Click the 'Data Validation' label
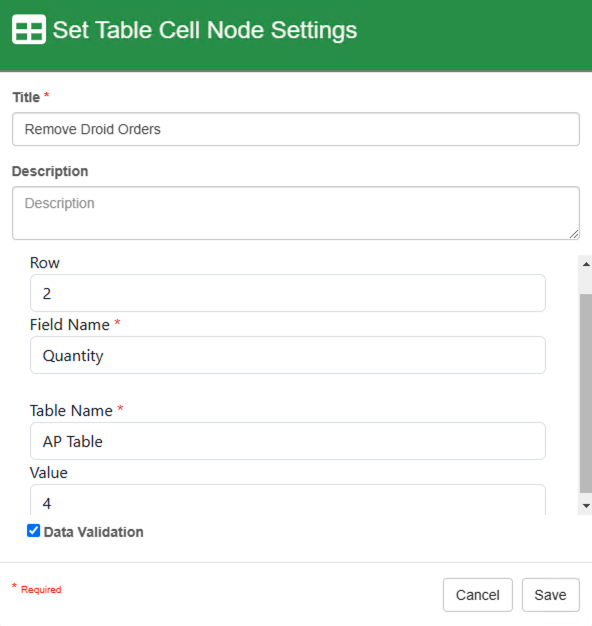 93,532
